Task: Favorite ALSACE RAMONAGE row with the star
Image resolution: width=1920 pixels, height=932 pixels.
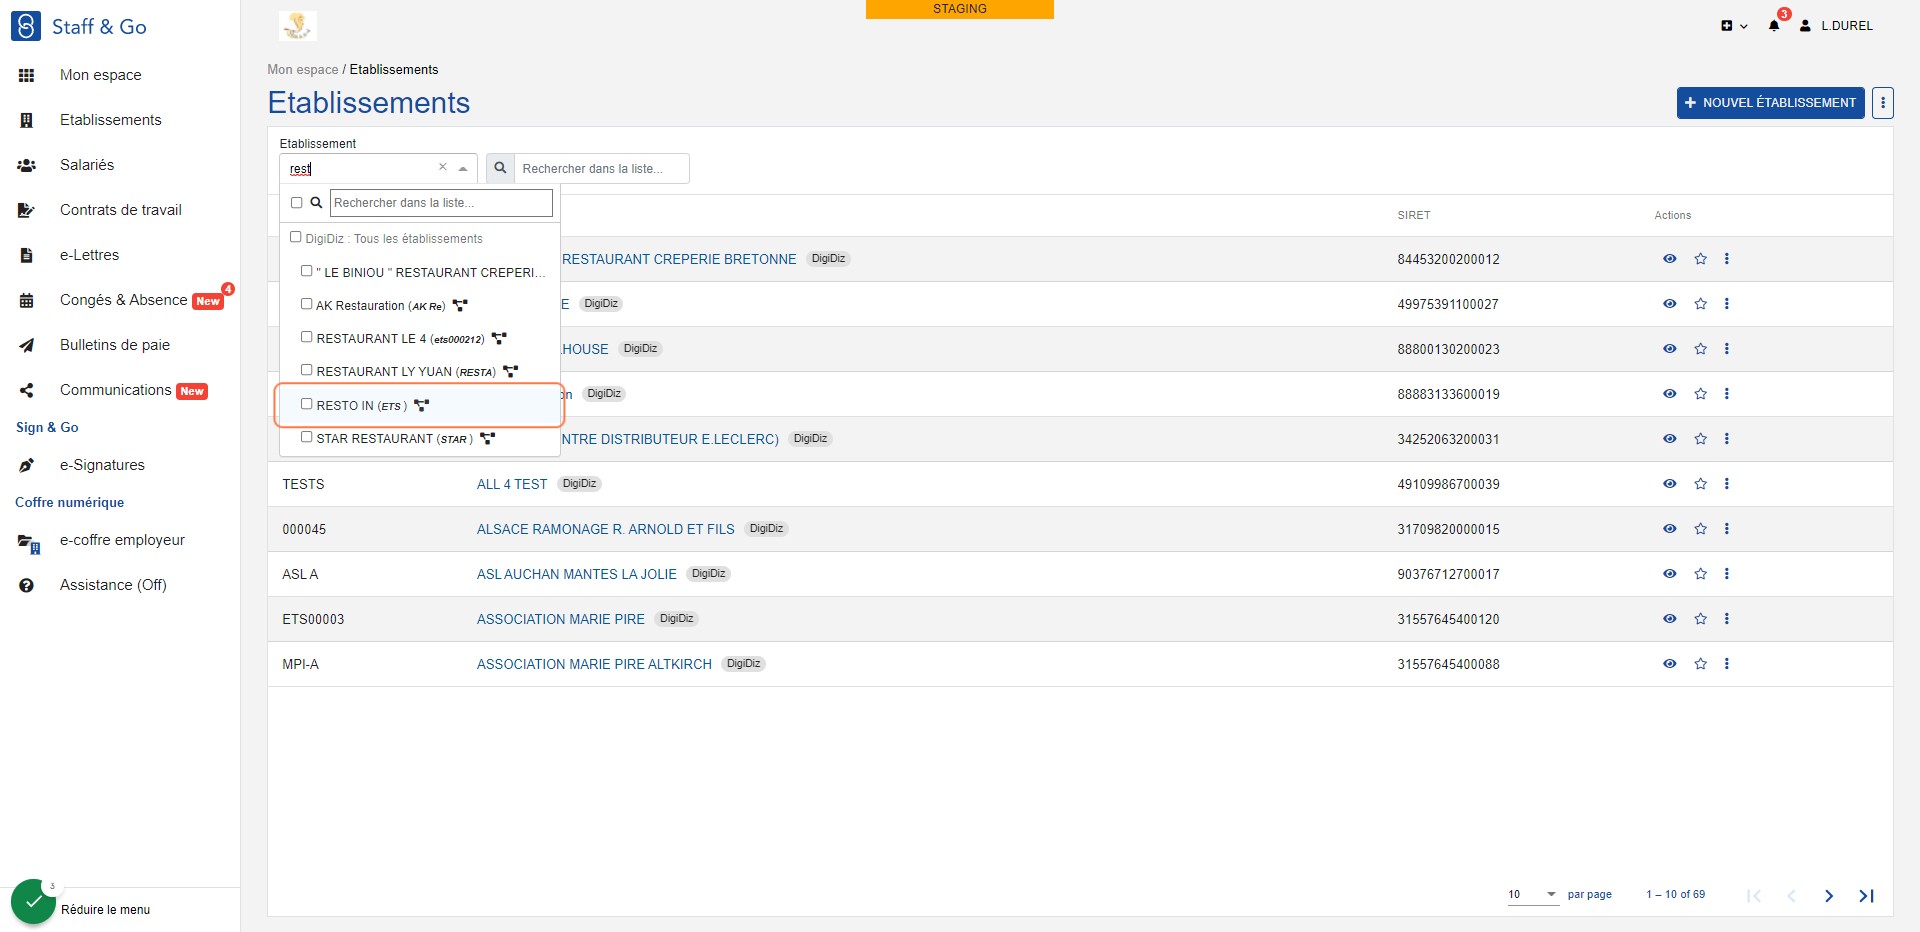Action: click(x=1700, y=529)
